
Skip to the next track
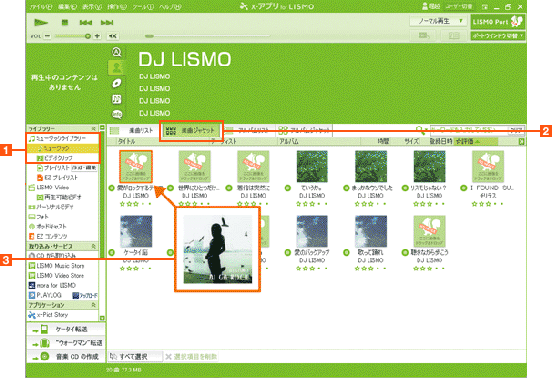107,23
